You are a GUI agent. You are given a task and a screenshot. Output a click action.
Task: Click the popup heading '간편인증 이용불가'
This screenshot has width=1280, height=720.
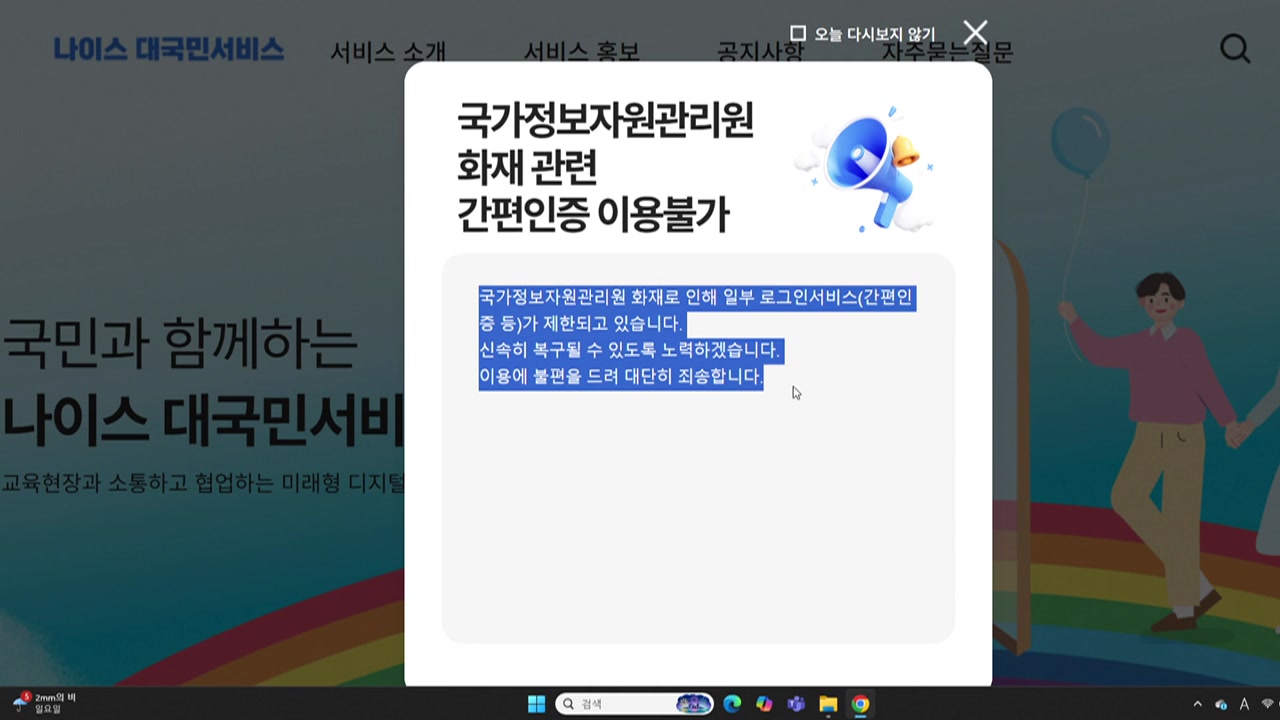click(x=593, y=214)
